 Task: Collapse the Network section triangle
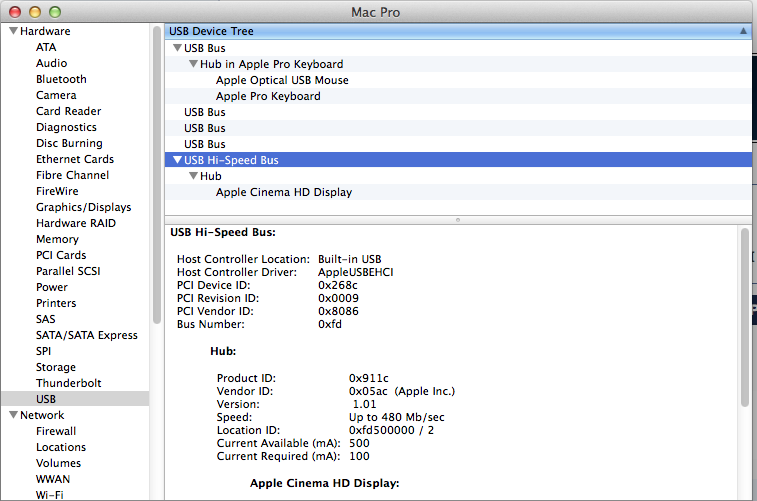(13, 415)
